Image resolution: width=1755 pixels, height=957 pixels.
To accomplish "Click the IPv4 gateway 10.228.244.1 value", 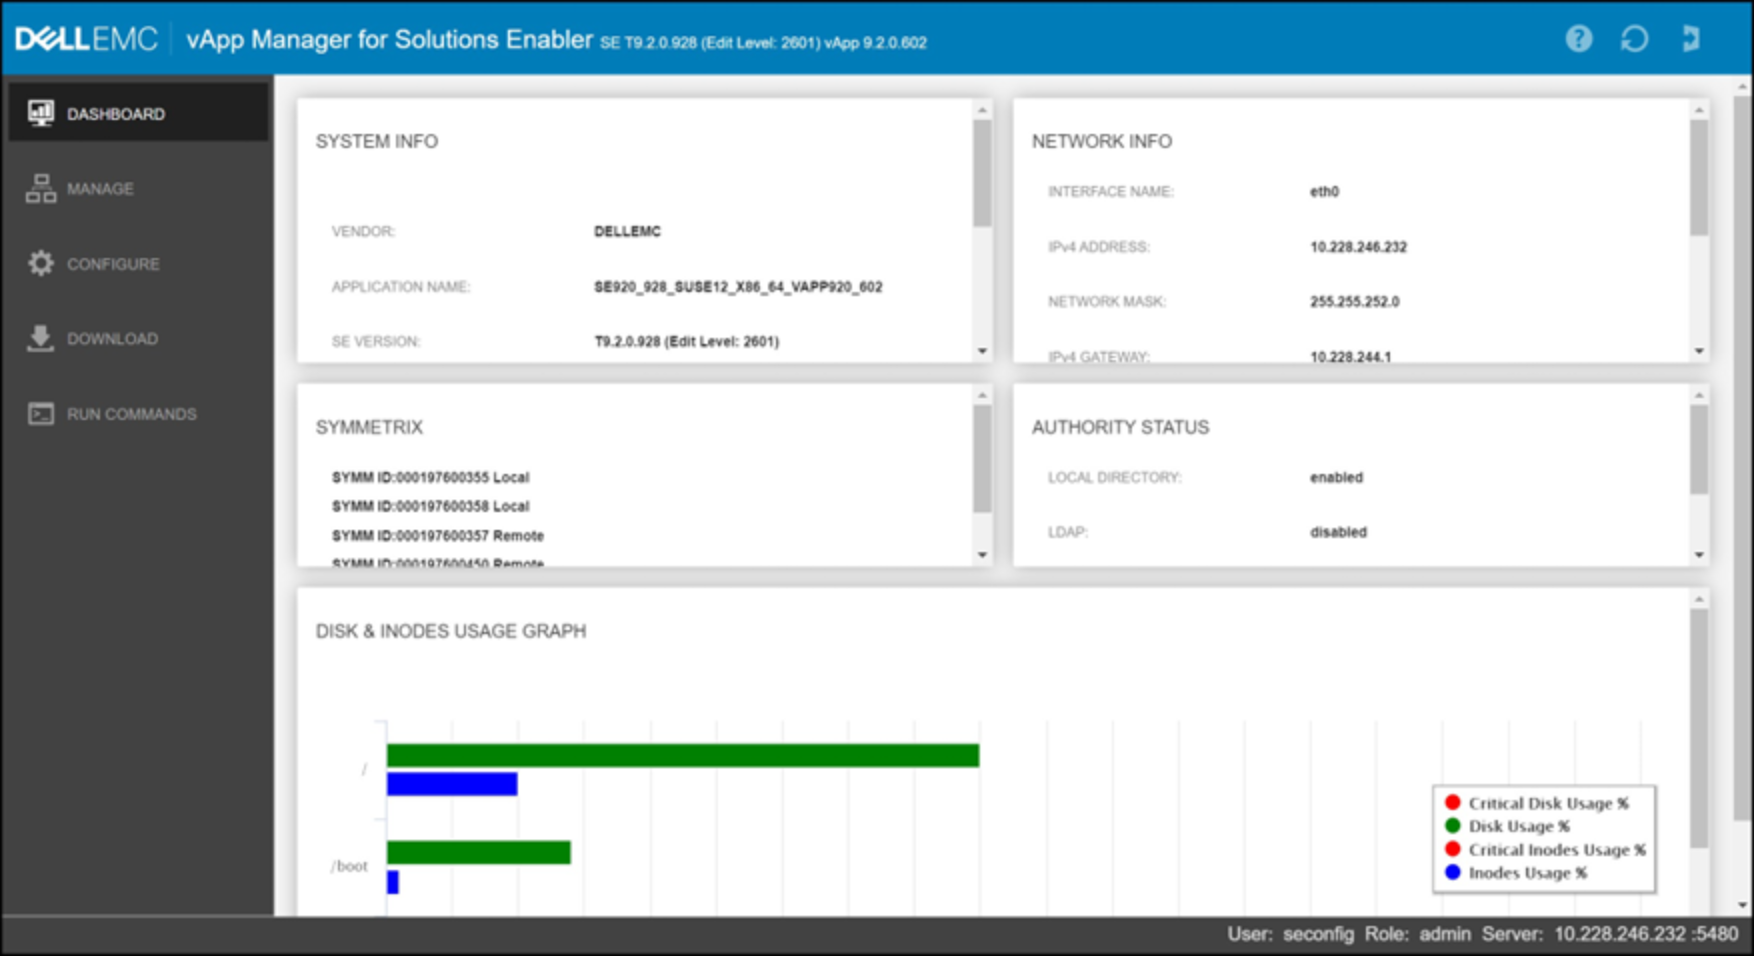I will point(1351,356).
